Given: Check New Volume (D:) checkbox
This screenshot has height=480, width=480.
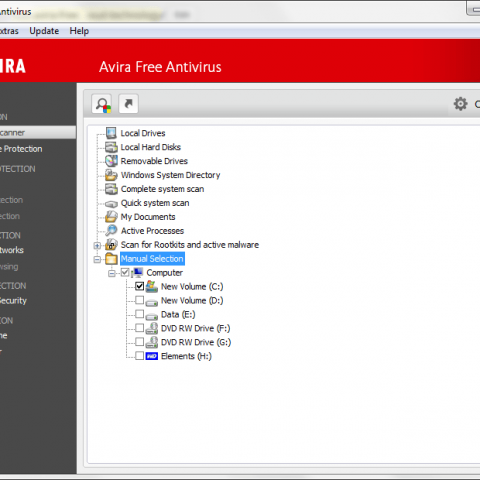Looking at the screenshot, I should coord(139,300).
